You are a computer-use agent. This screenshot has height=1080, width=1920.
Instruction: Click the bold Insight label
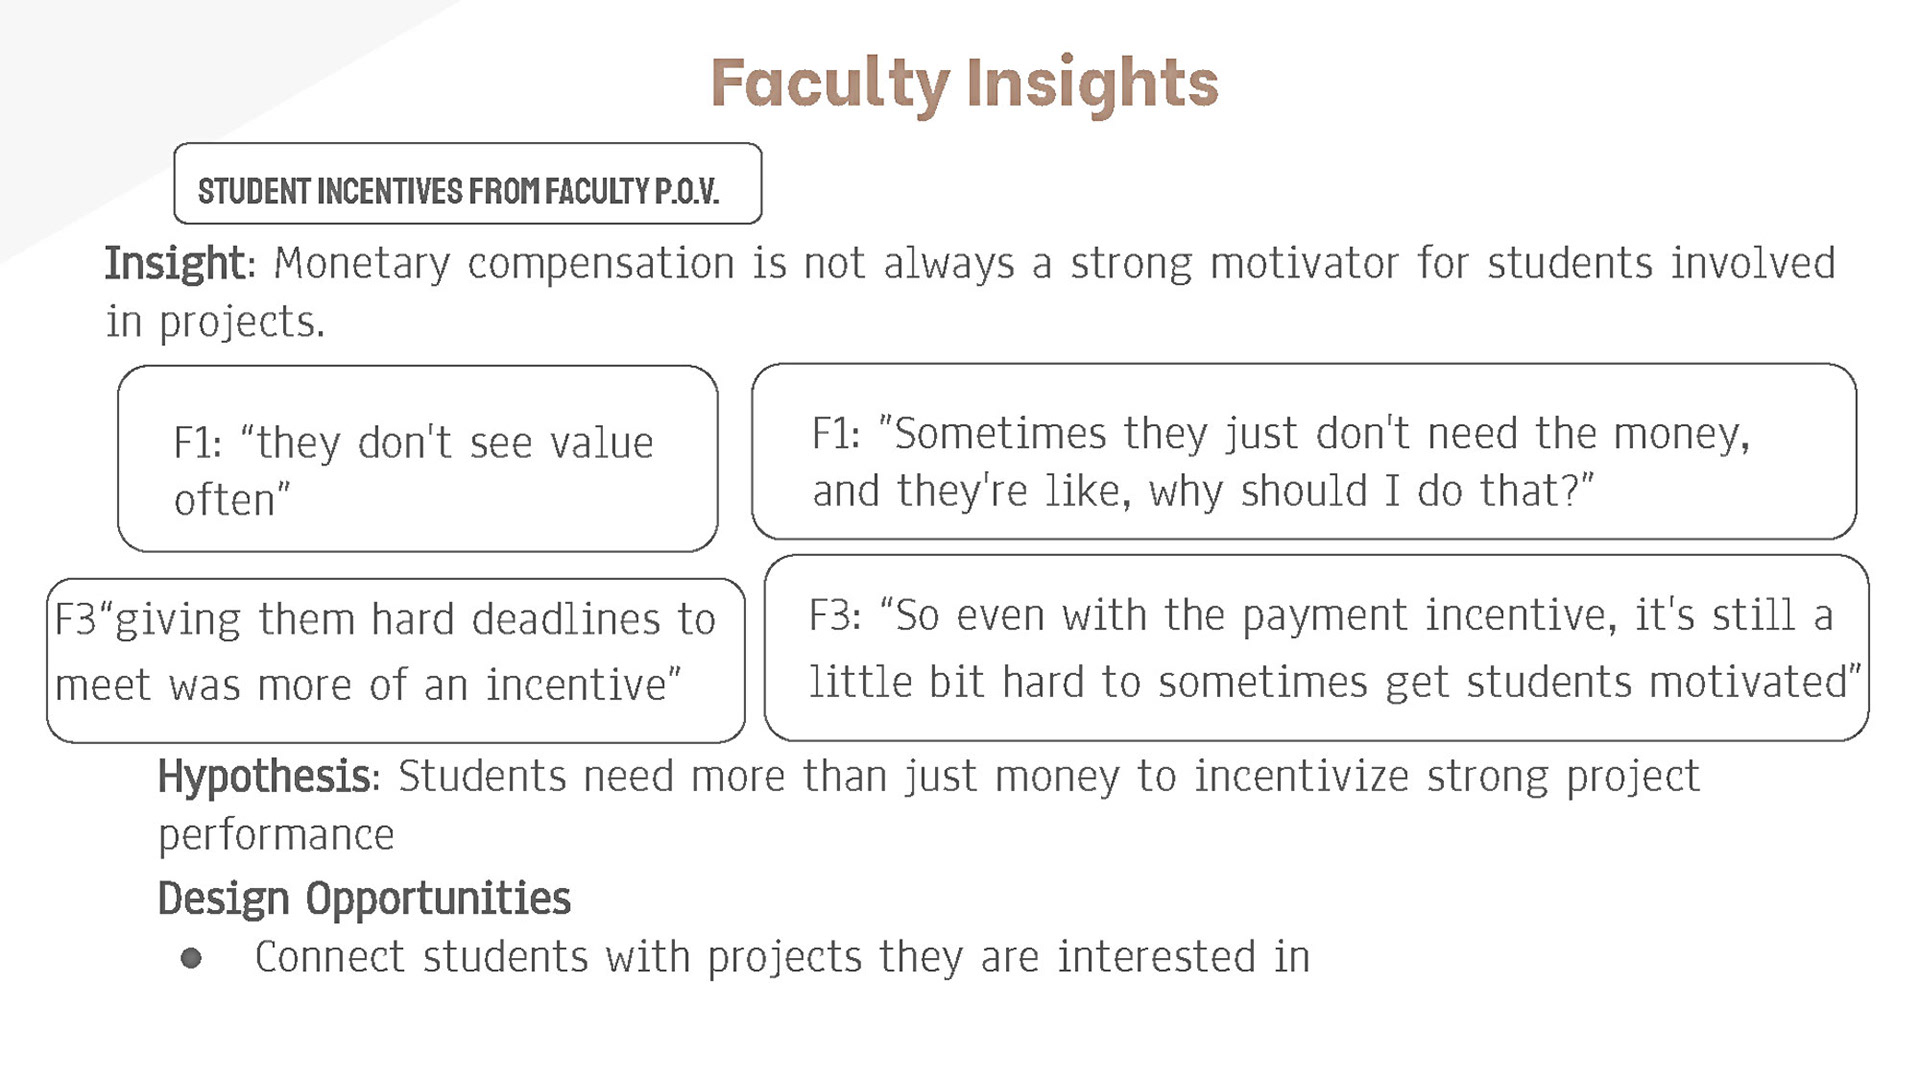pos(175,263)
